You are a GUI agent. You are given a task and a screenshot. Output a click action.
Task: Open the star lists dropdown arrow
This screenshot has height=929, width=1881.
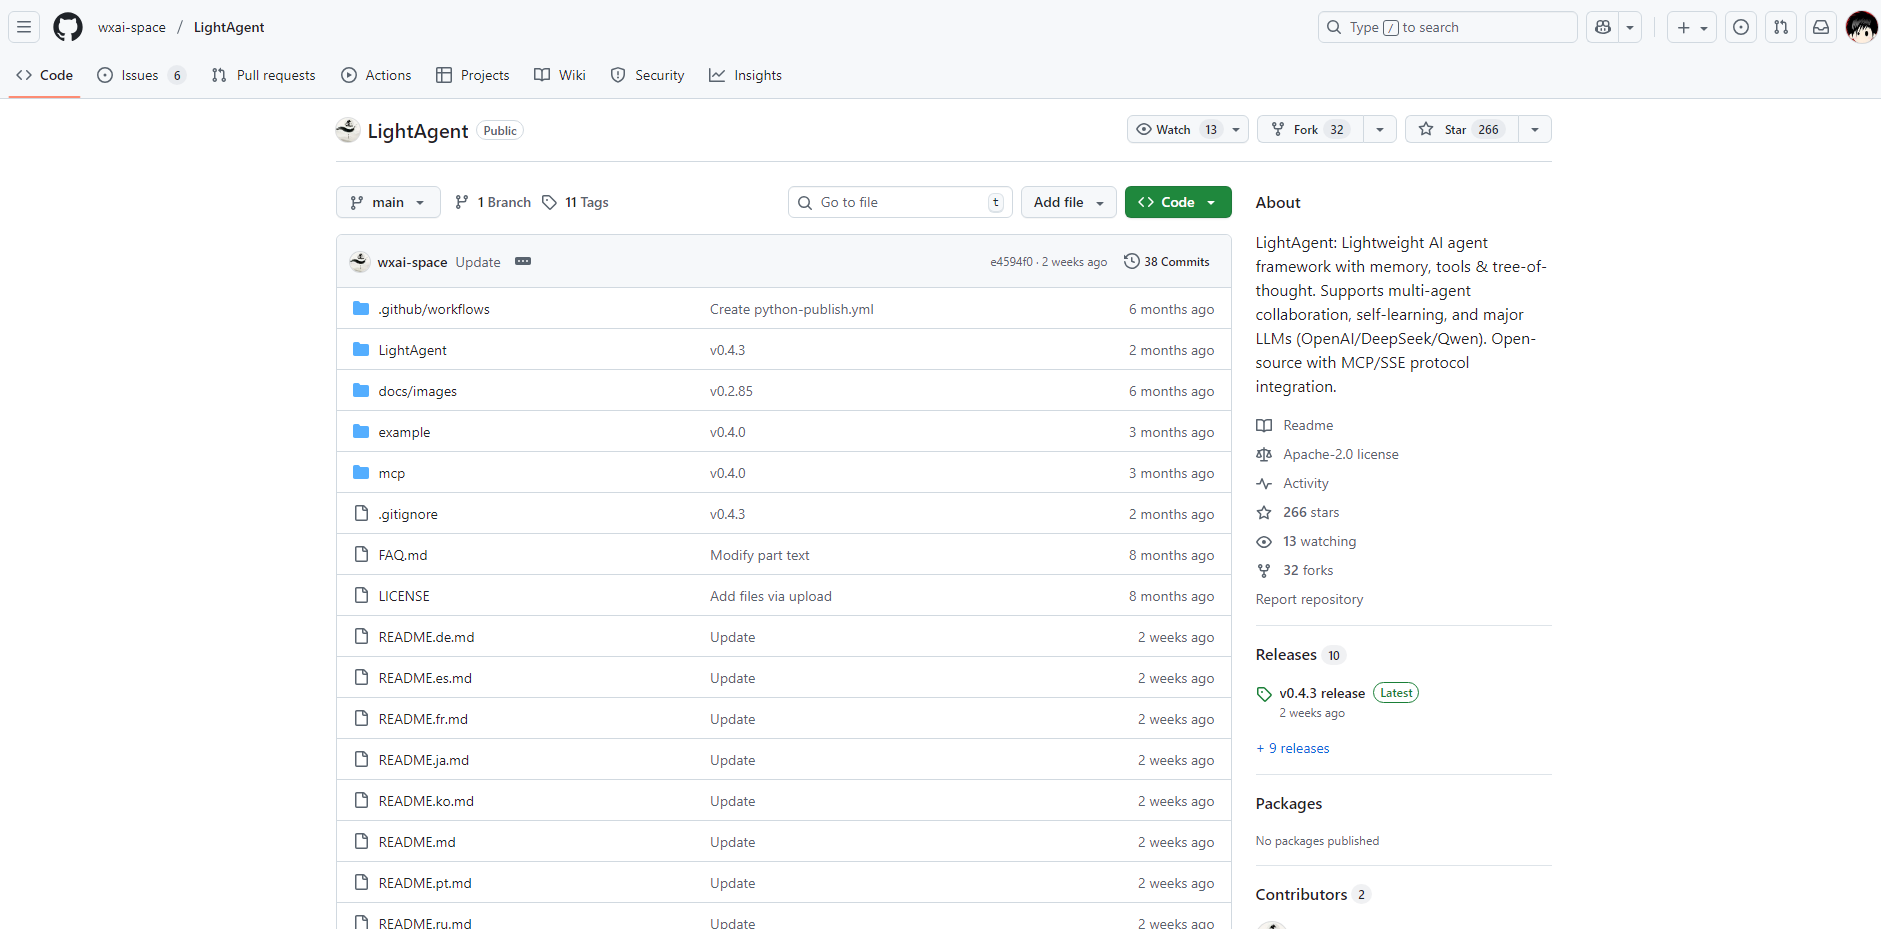click(1535, 130)
